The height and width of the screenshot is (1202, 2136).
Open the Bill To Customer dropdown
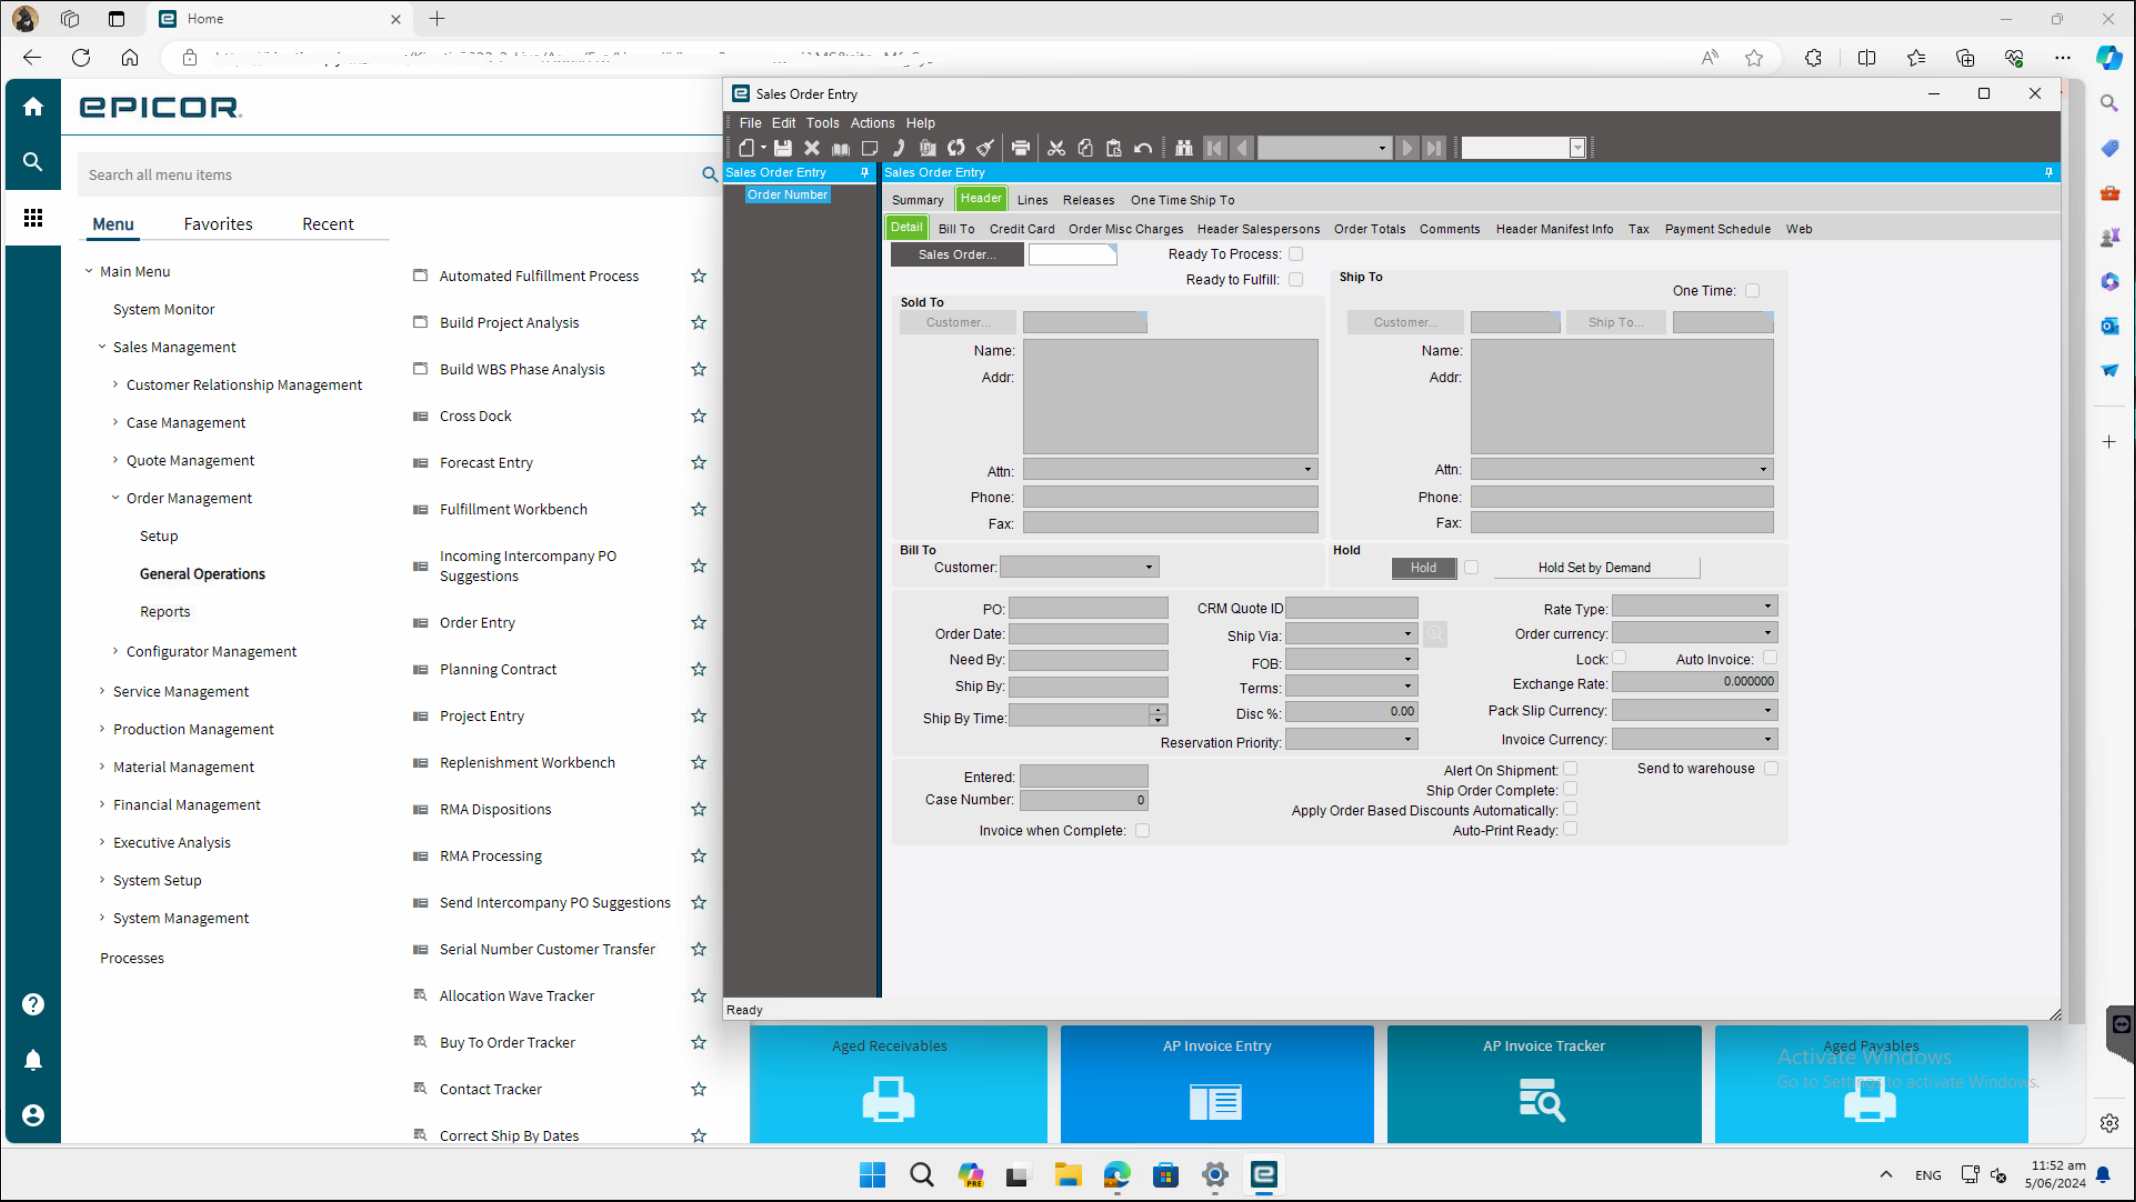[1148, 567]
